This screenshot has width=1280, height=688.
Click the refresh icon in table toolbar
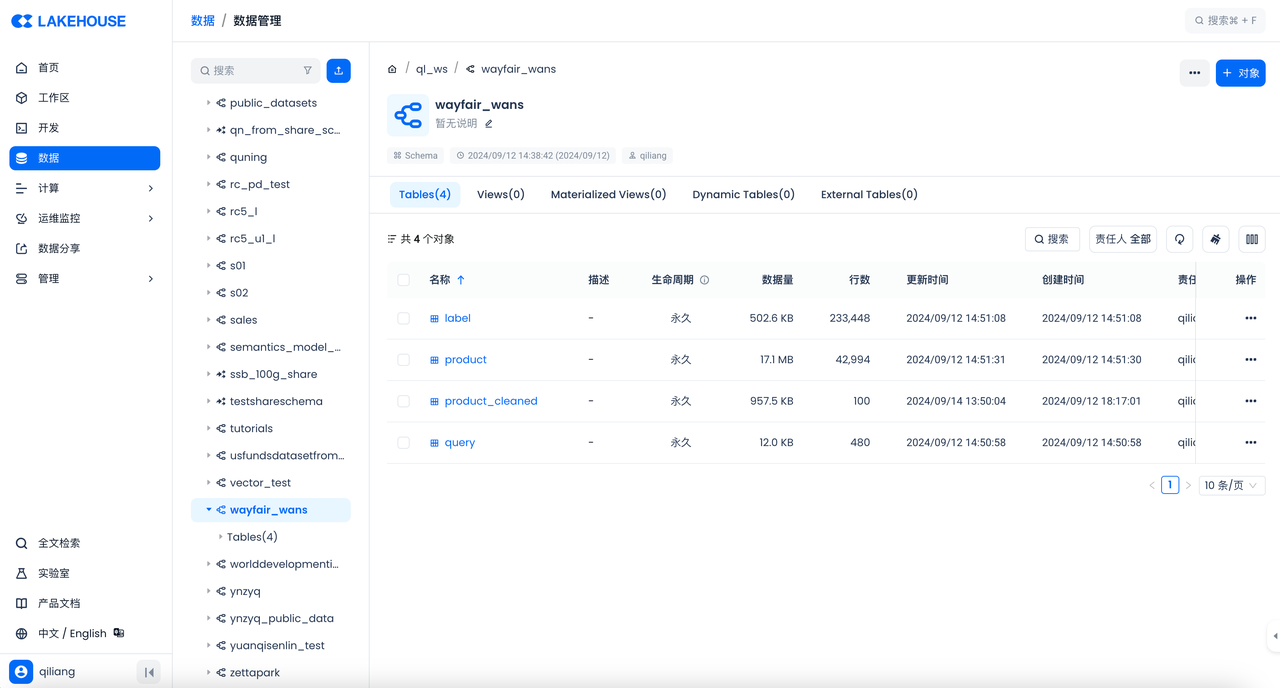pos(1179,239)
